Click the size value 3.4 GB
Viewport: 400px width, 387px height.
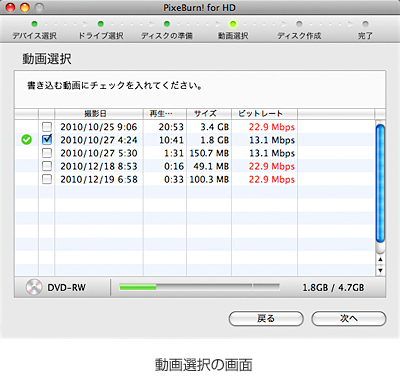coord(215,127)
